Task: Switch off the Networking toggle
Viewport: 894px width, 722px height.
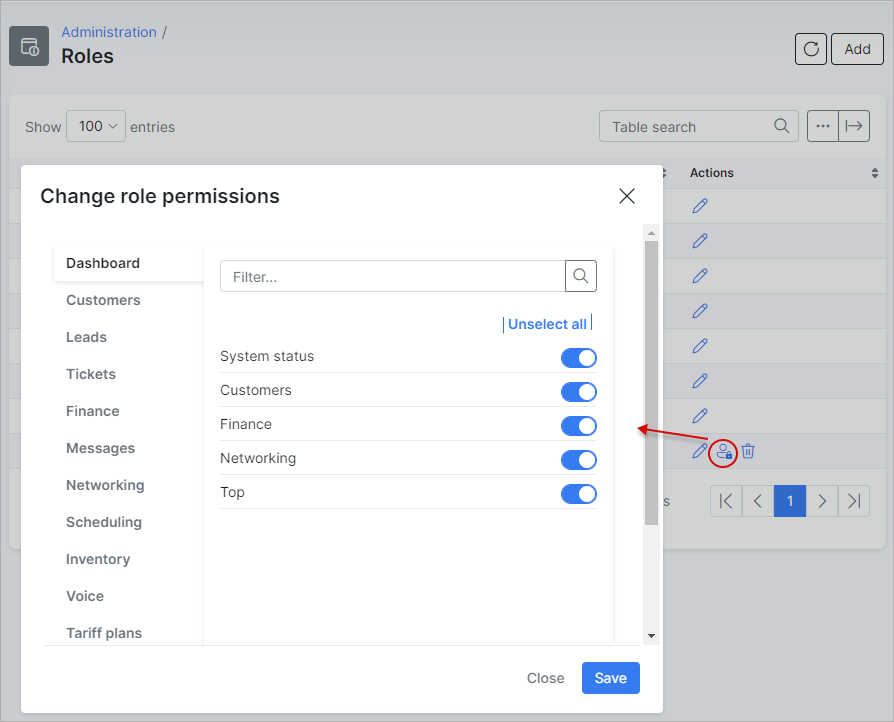Action: (578, 460)
